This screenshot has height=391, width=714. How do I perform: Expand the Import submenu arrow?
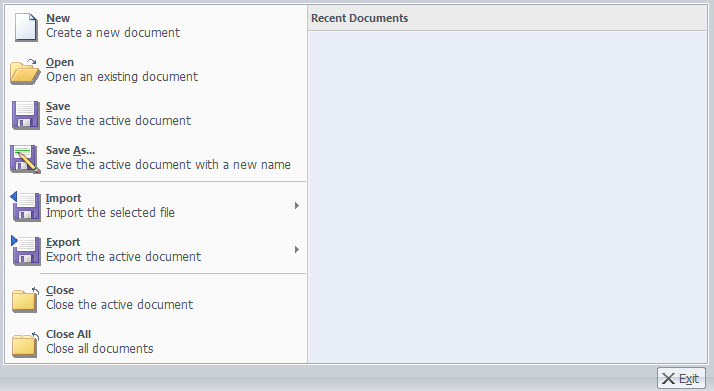[296, 206]
